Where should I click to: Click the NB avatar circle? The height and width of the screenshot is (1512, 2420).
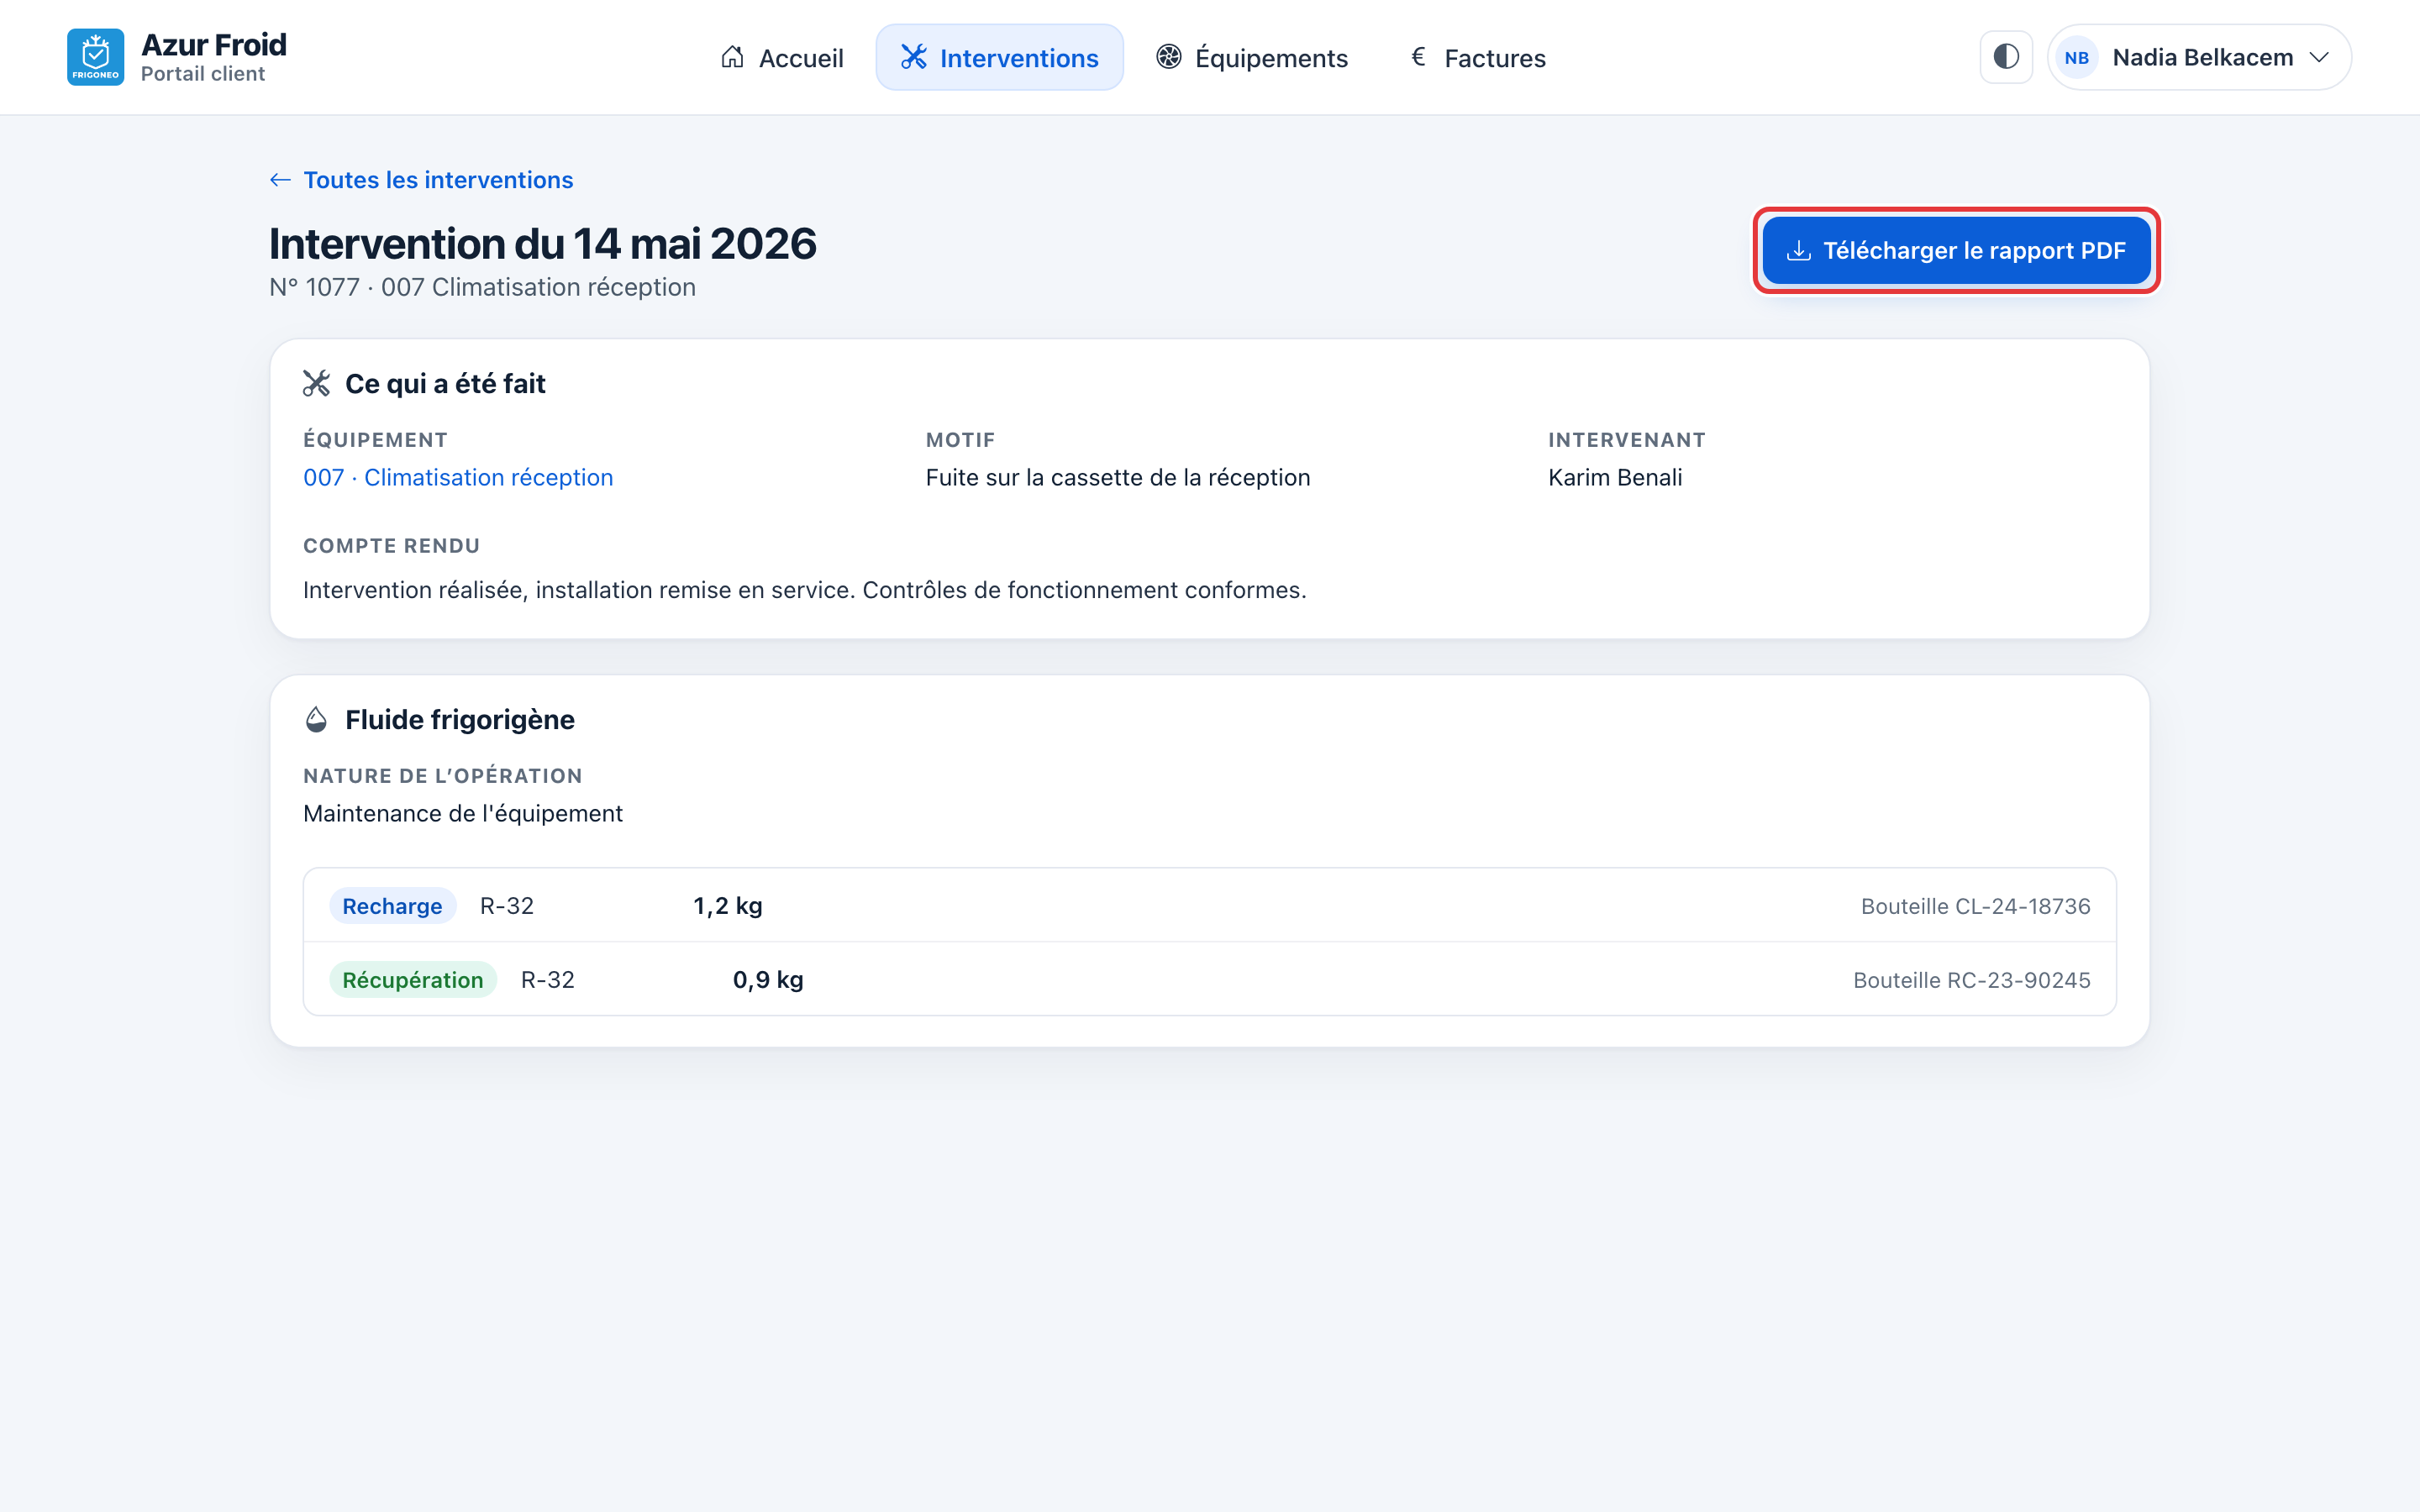pos(2076,58)
